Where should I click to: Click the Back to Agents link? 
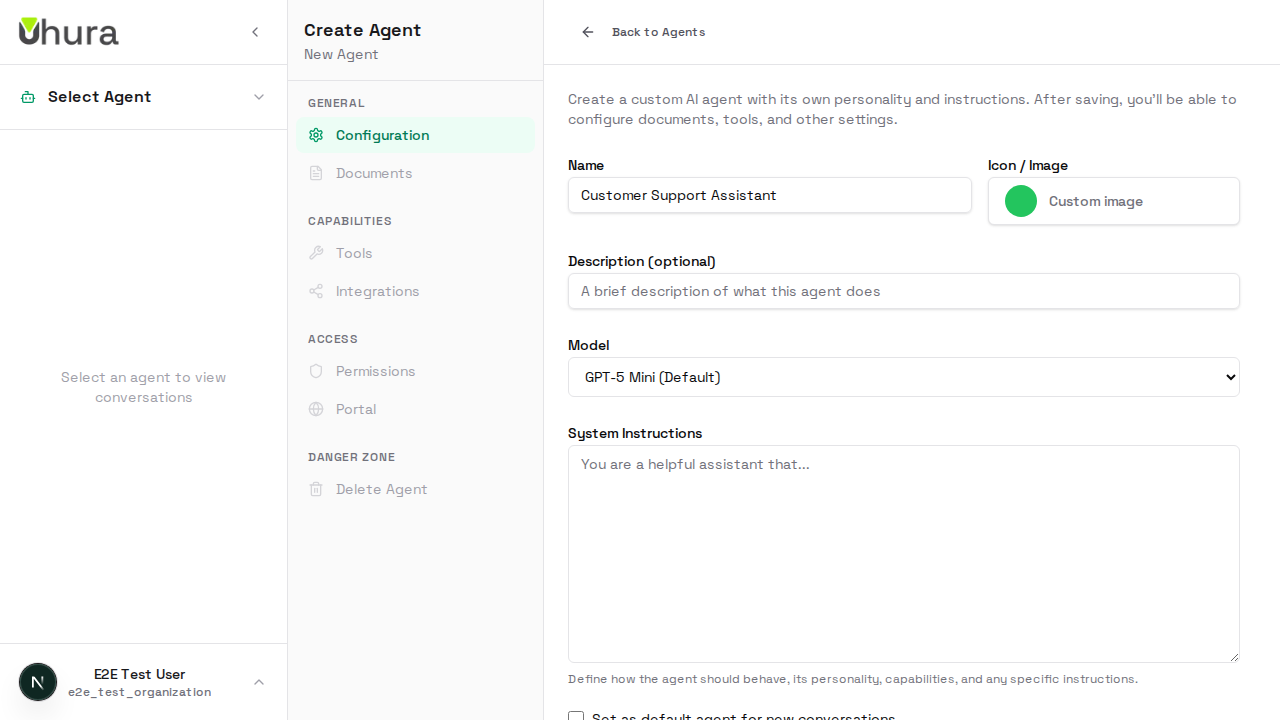[658, 32]
